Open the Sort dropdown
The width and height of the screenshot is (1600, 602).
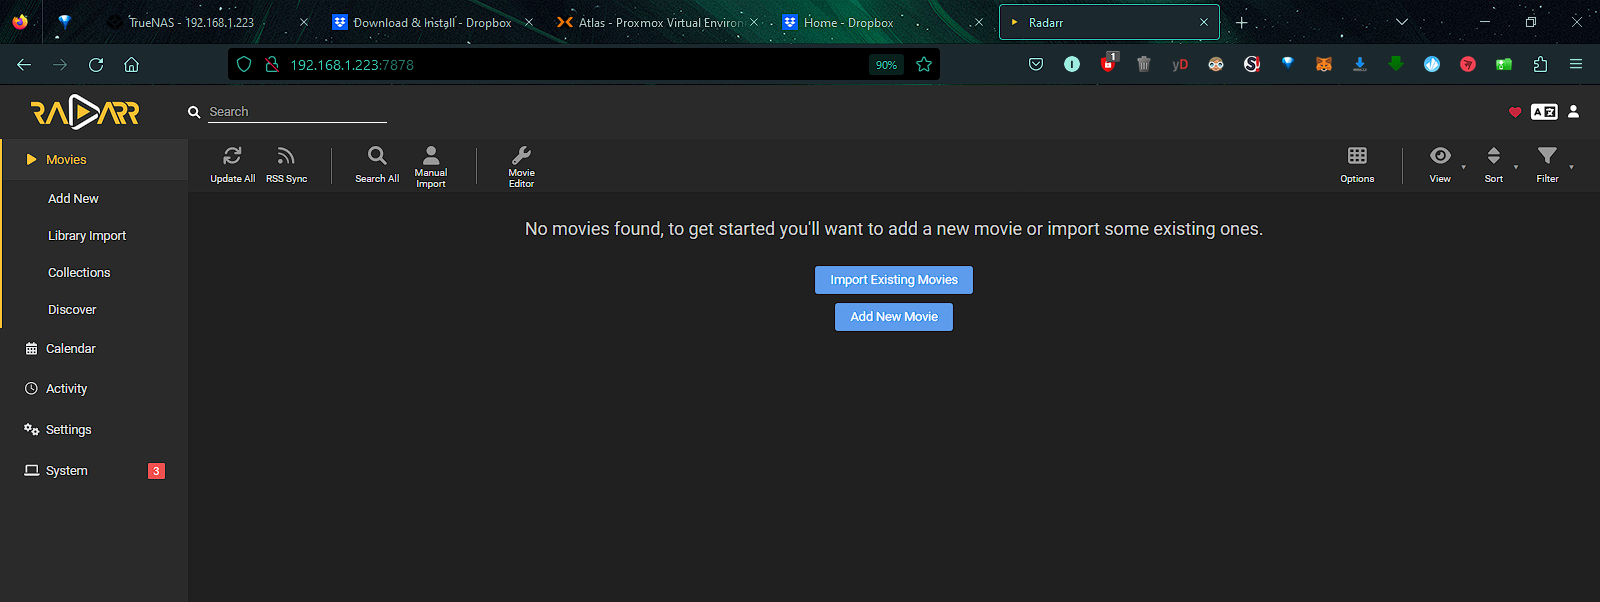coord(1494,164)
